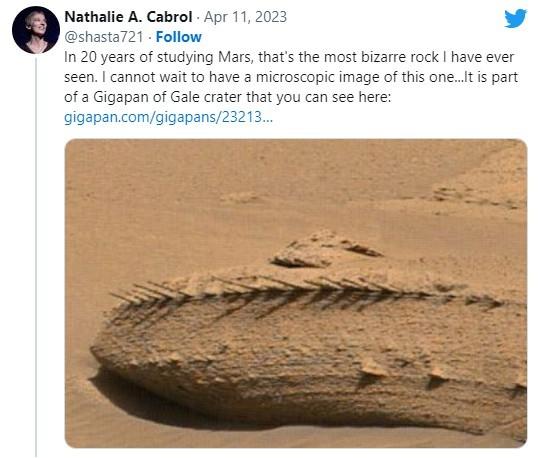This screenshot has height=458, width=543.
Task: Click the dot separator before Follow
Action: click(149, 37)
